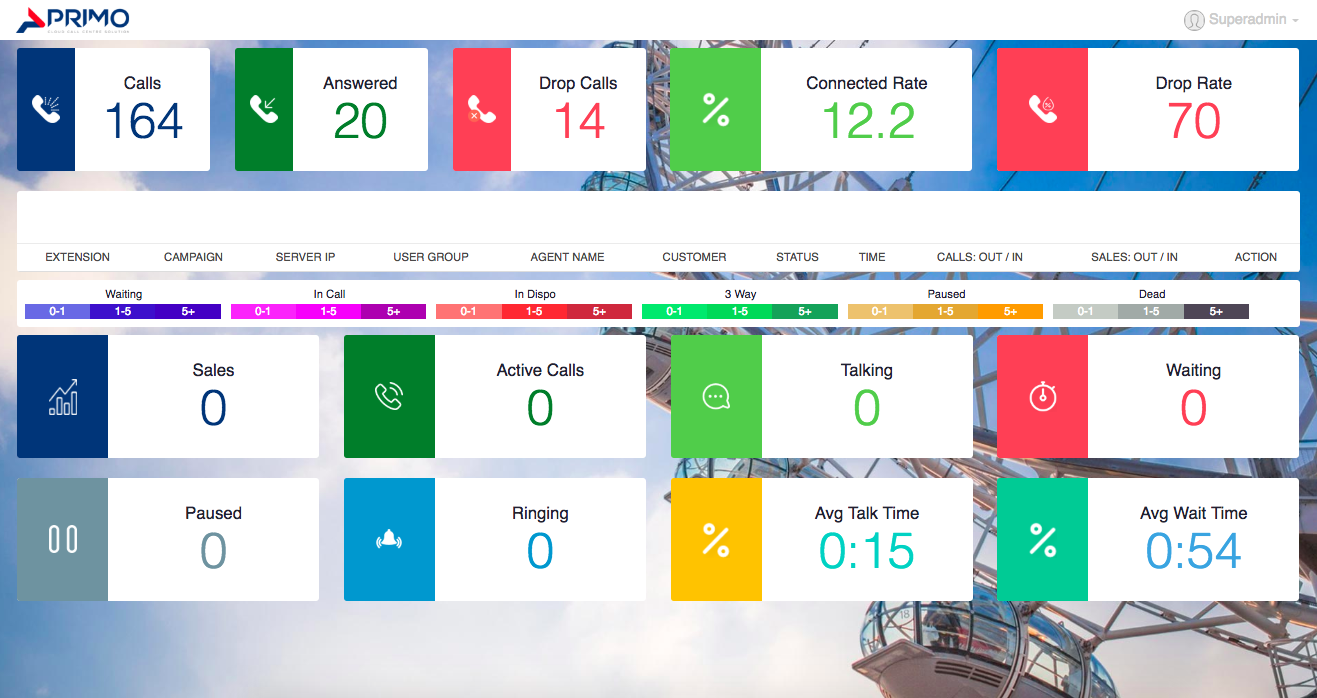This screenshot has width=1317, height=698.
Task: Click the Avg Wait Time value 0:54
Action: click(1193, 552)
